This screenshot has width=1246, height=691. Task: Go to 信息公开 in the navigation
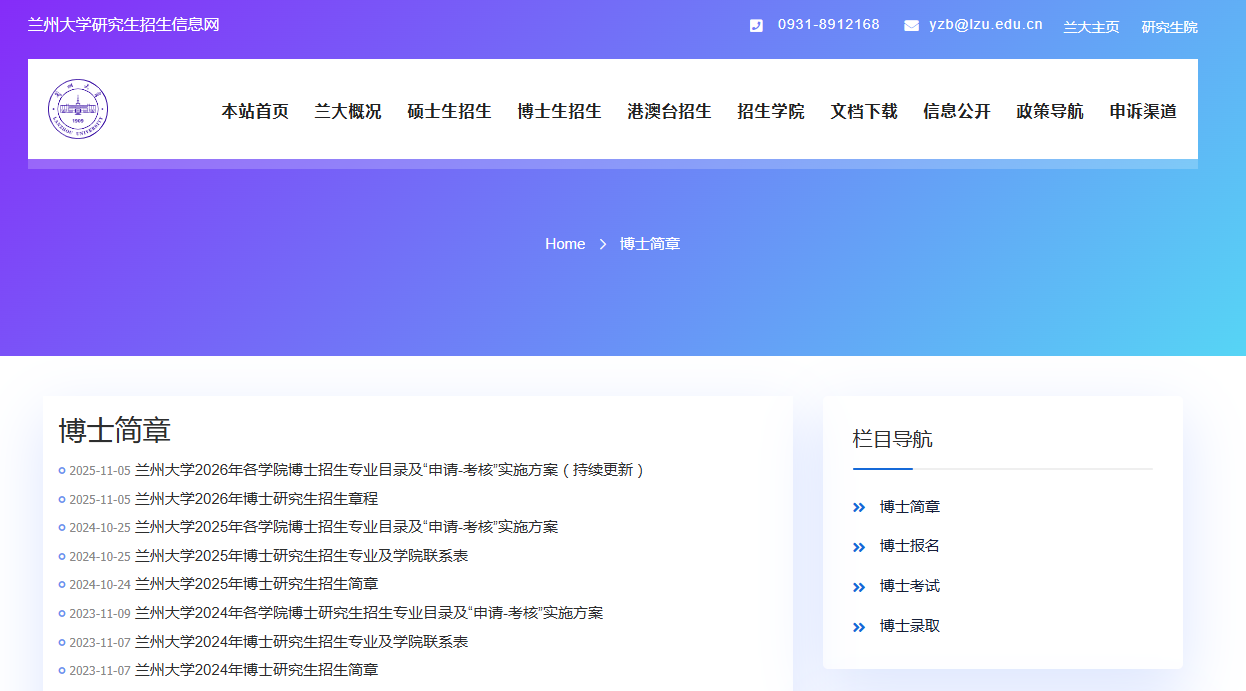[x=956, y=111]
